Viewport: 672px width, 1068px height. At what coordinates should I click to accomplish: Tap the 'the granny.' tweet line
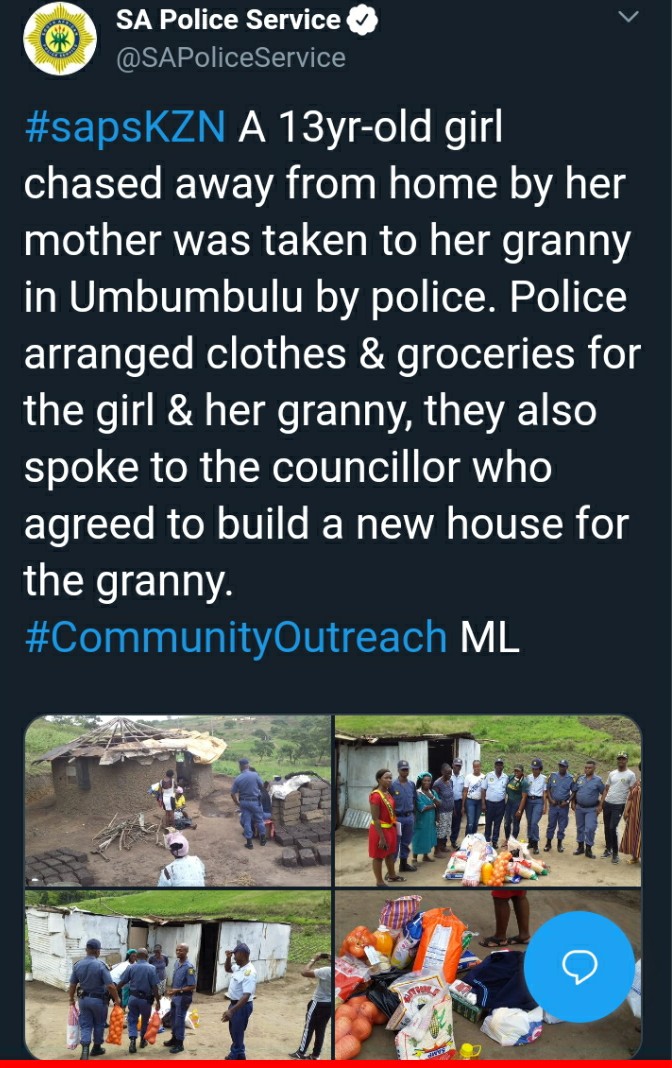[128, 581]
